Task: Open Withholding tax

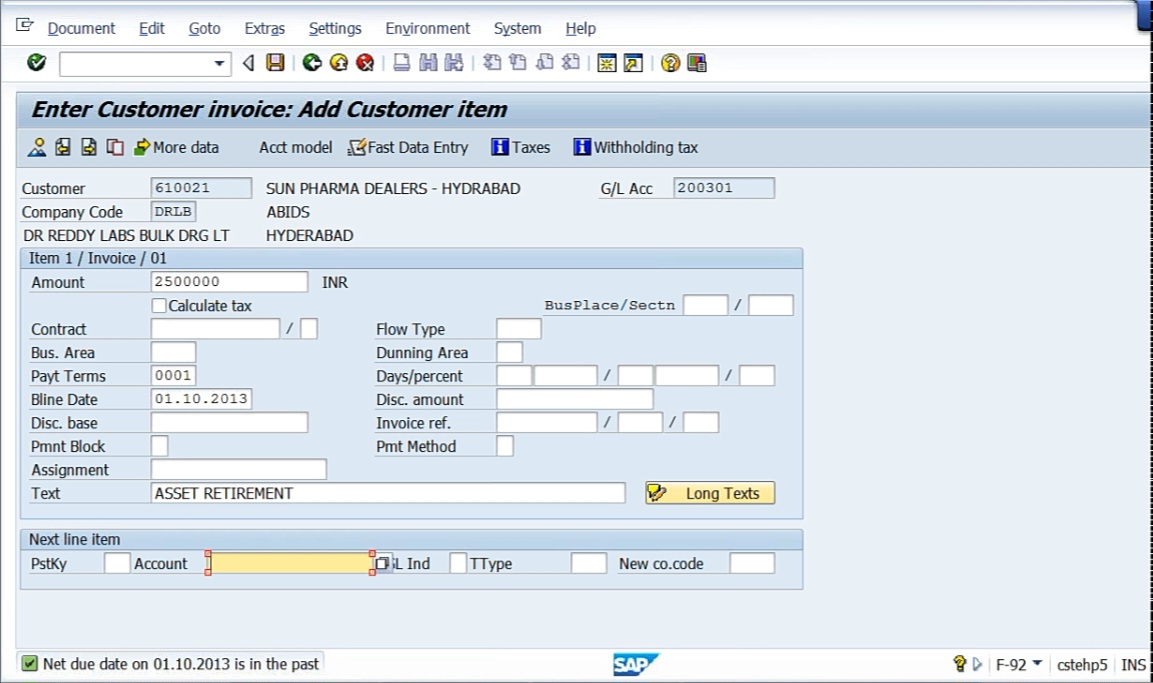Action: coord(636,148)
